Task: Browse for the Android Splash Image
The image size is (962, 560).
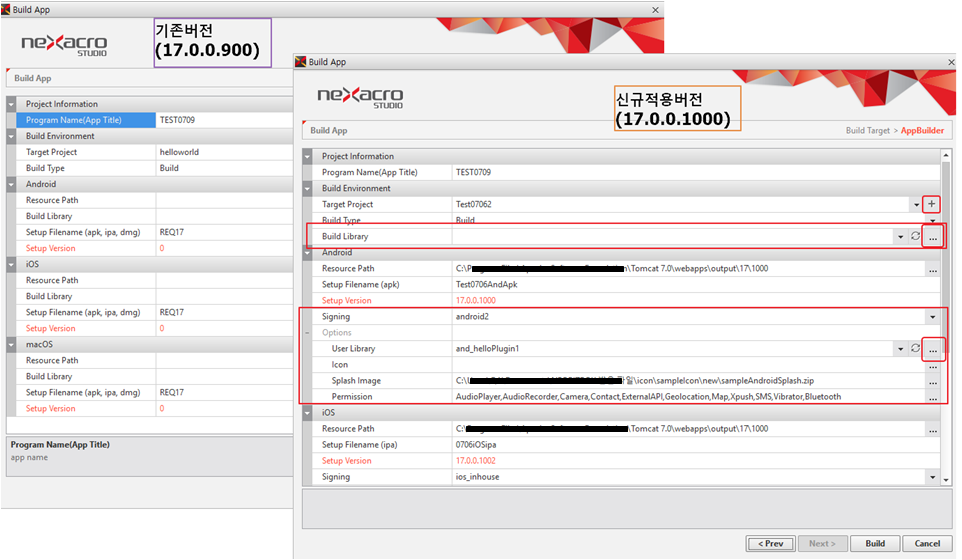Action: [932, 381]
